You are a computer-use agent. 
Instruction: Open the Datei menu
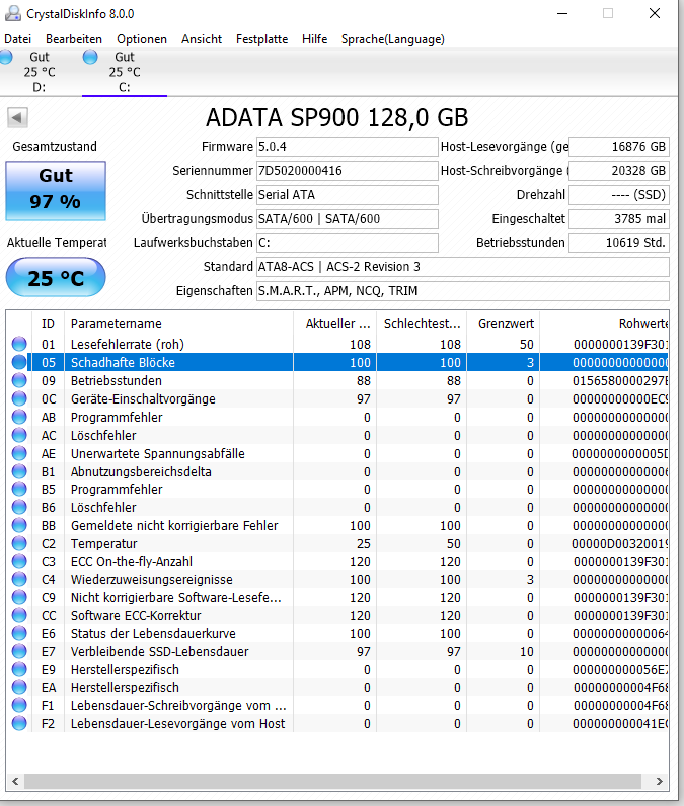[x=17, y=39]
